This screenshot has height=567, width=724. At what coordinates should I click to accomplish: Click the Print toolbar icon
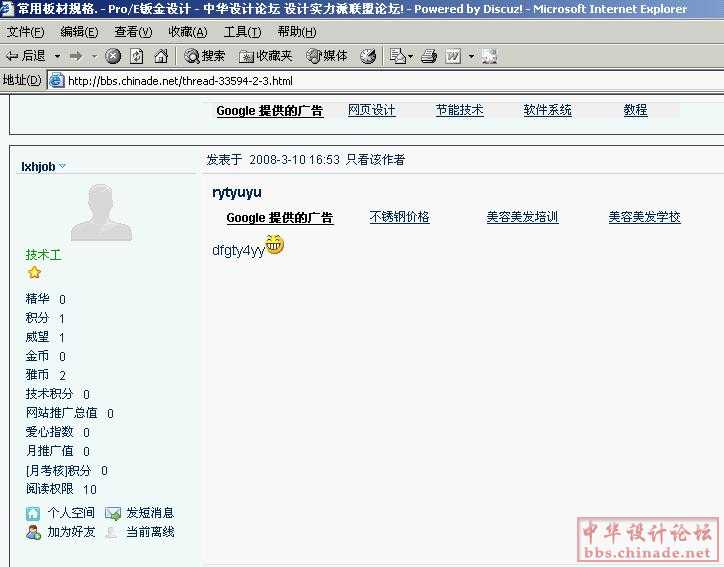428,56
